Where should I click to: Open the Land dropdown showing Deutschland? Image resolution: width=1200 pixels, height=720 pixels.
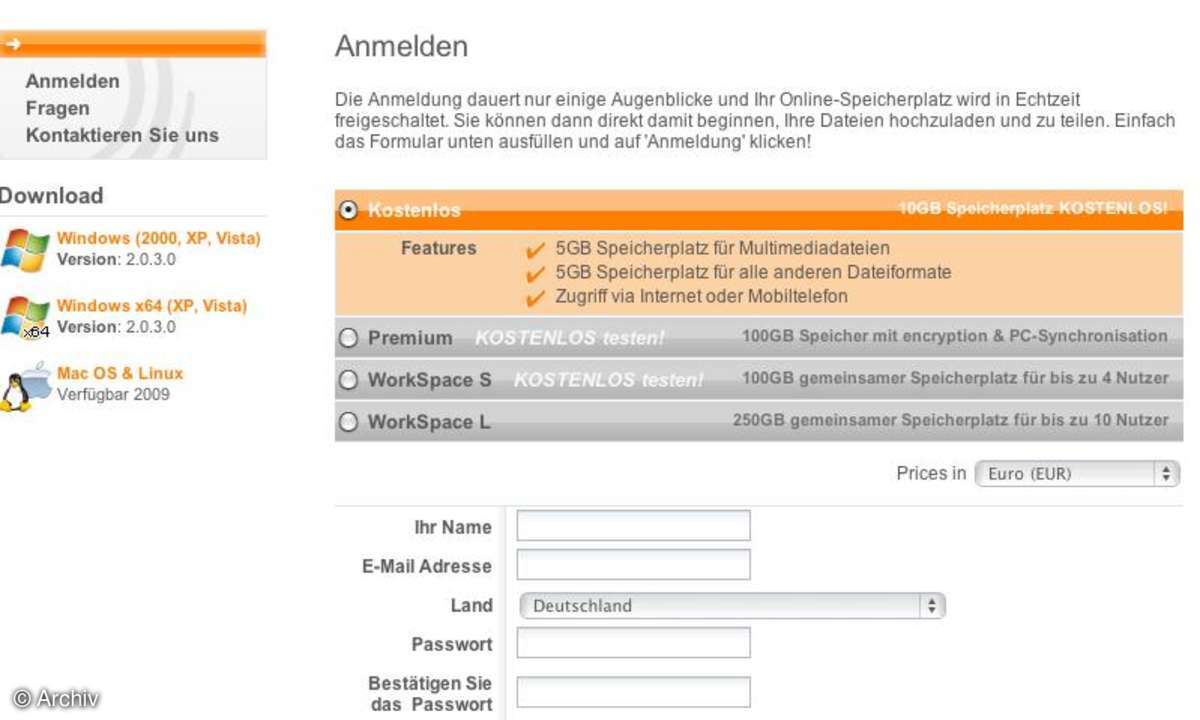[732, 605]
